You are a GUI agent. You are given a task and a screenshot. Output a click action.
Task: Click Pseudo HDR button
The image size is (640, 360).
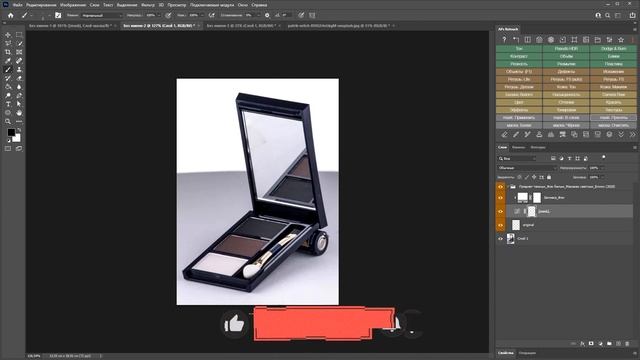click(x=566, y=49)
